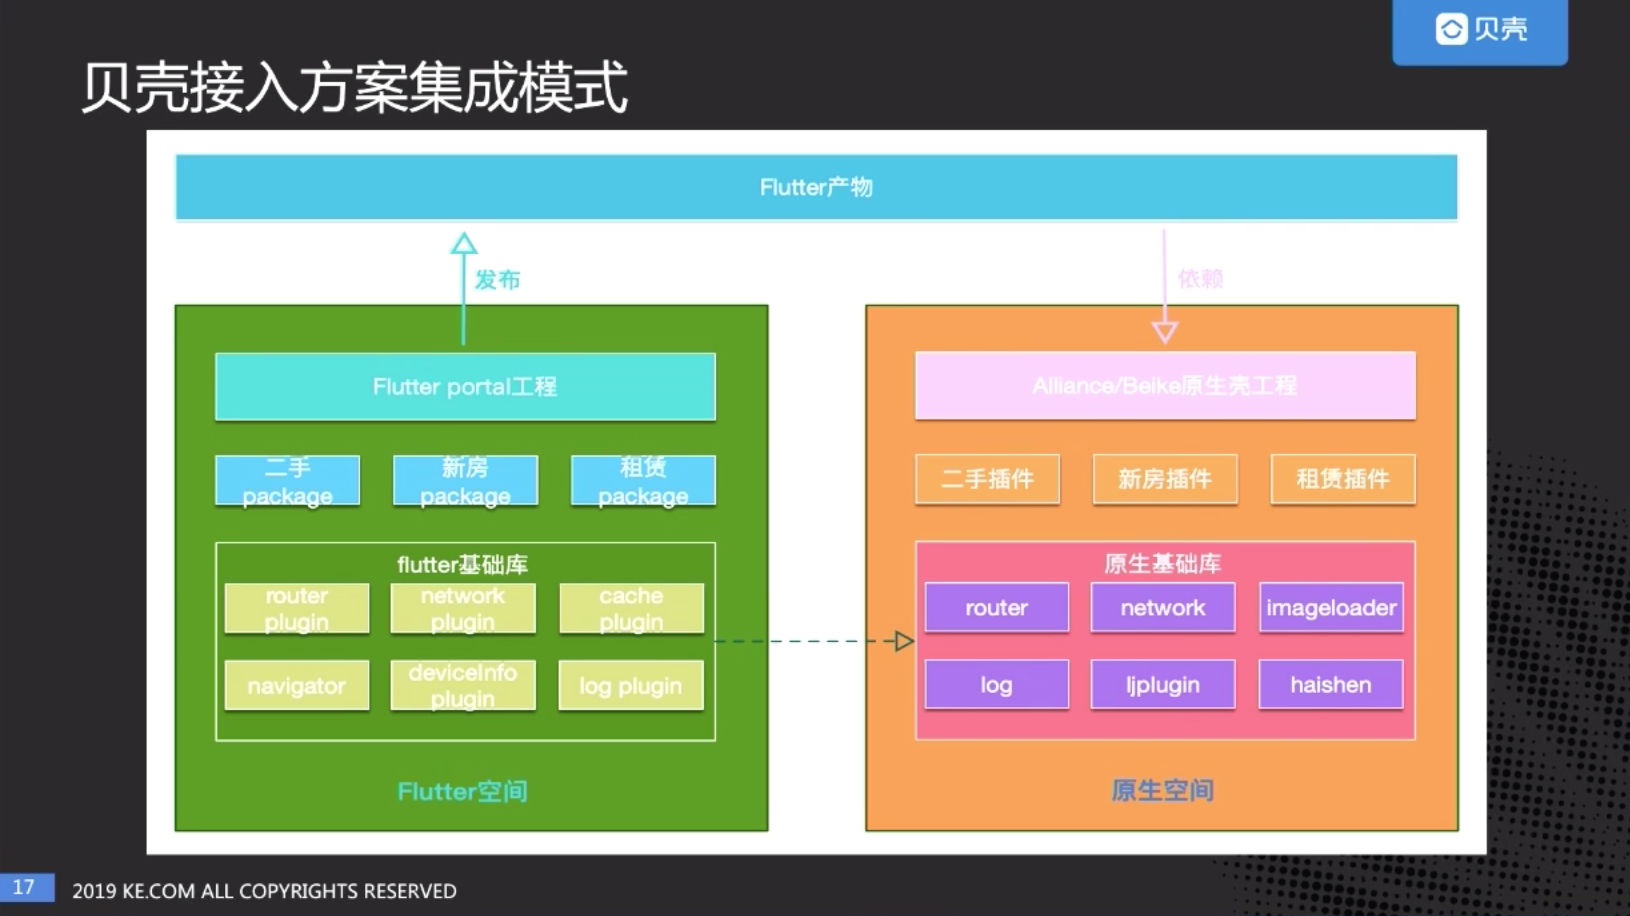
Task: Select the 原生空间 label
Action: (x=1162, y=791)
